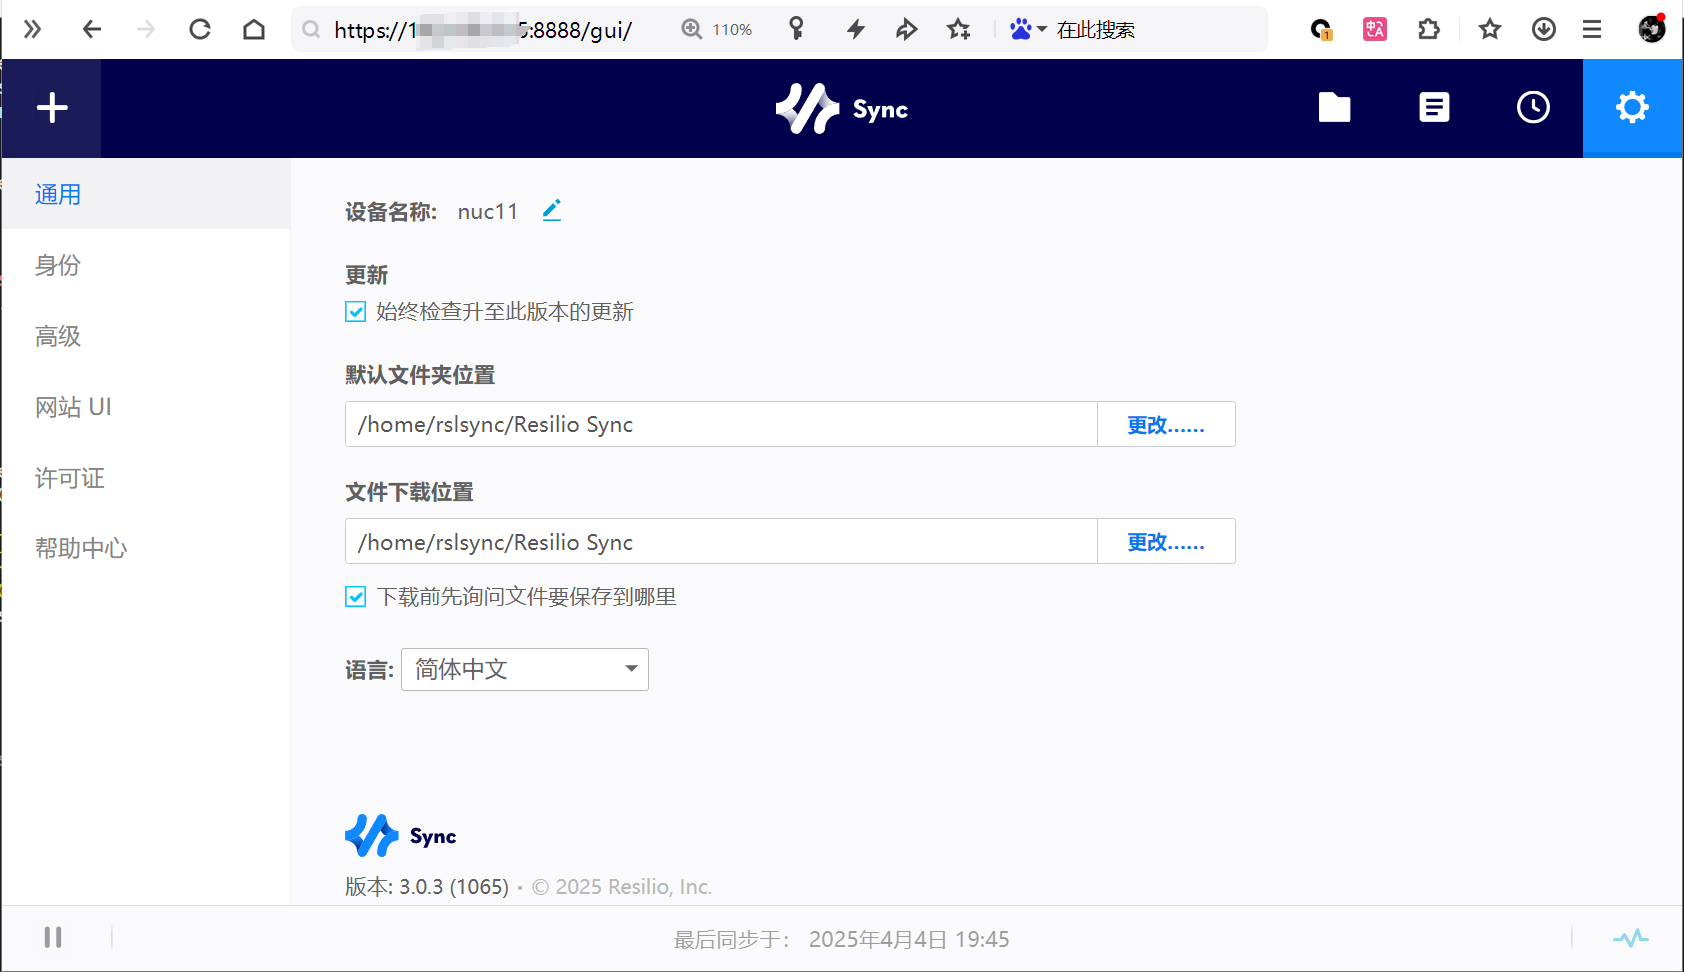The height and width of the screenshot is (972, 1684).
Task: Open the browser hamburger menu
Action: tap(1592, 29)
